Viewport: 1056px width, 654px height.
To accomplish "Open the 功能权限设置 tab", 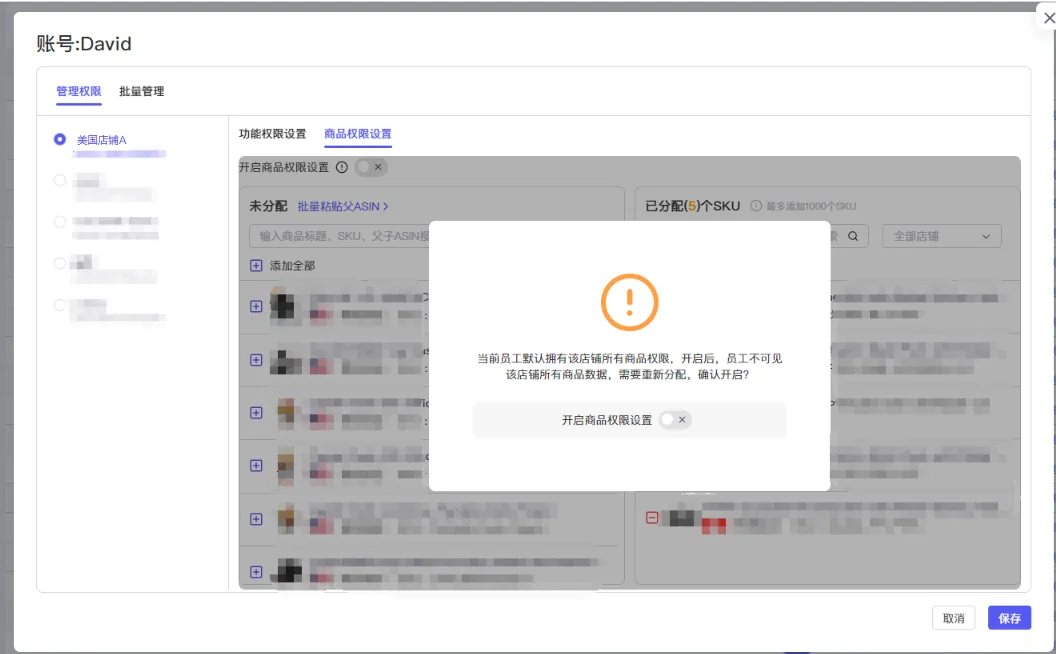I will pyautogui.click(x=272, y=133).
